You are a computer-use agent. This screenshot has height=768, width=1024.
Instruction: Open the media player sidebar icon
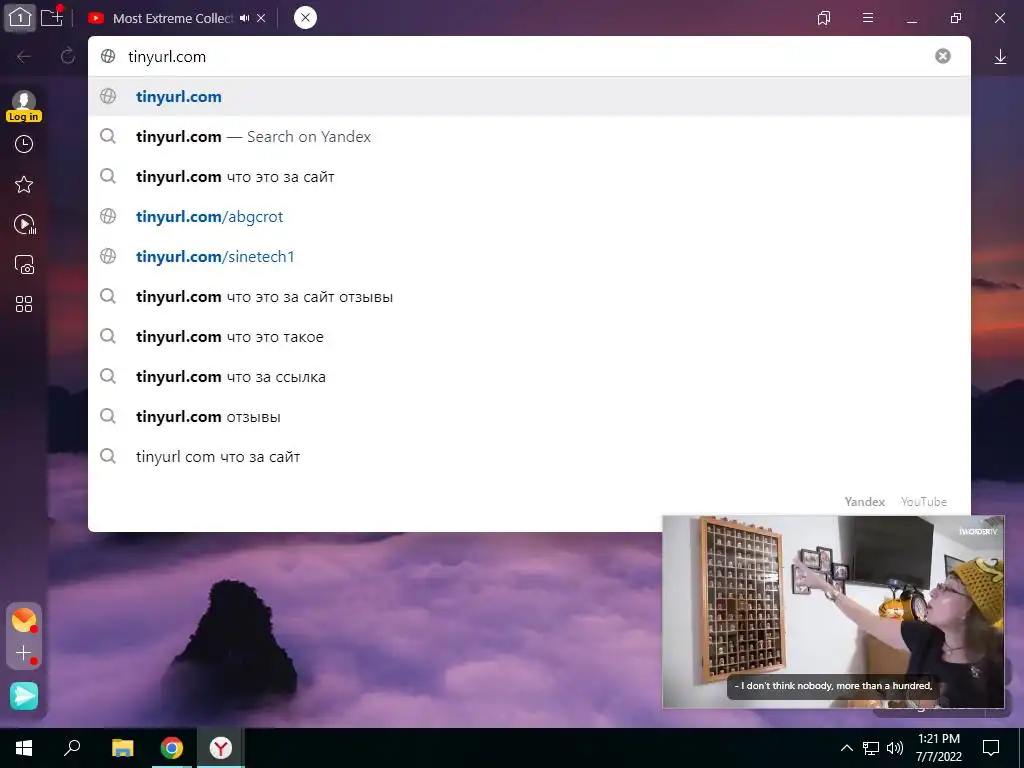(x=25, y=225)
